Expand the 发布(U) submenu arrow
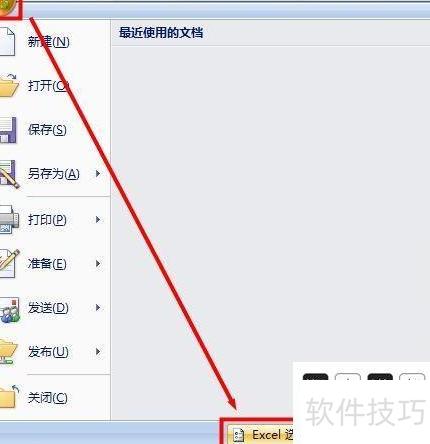Viewport: 430px width, 444px height. [x=98, y=351]
